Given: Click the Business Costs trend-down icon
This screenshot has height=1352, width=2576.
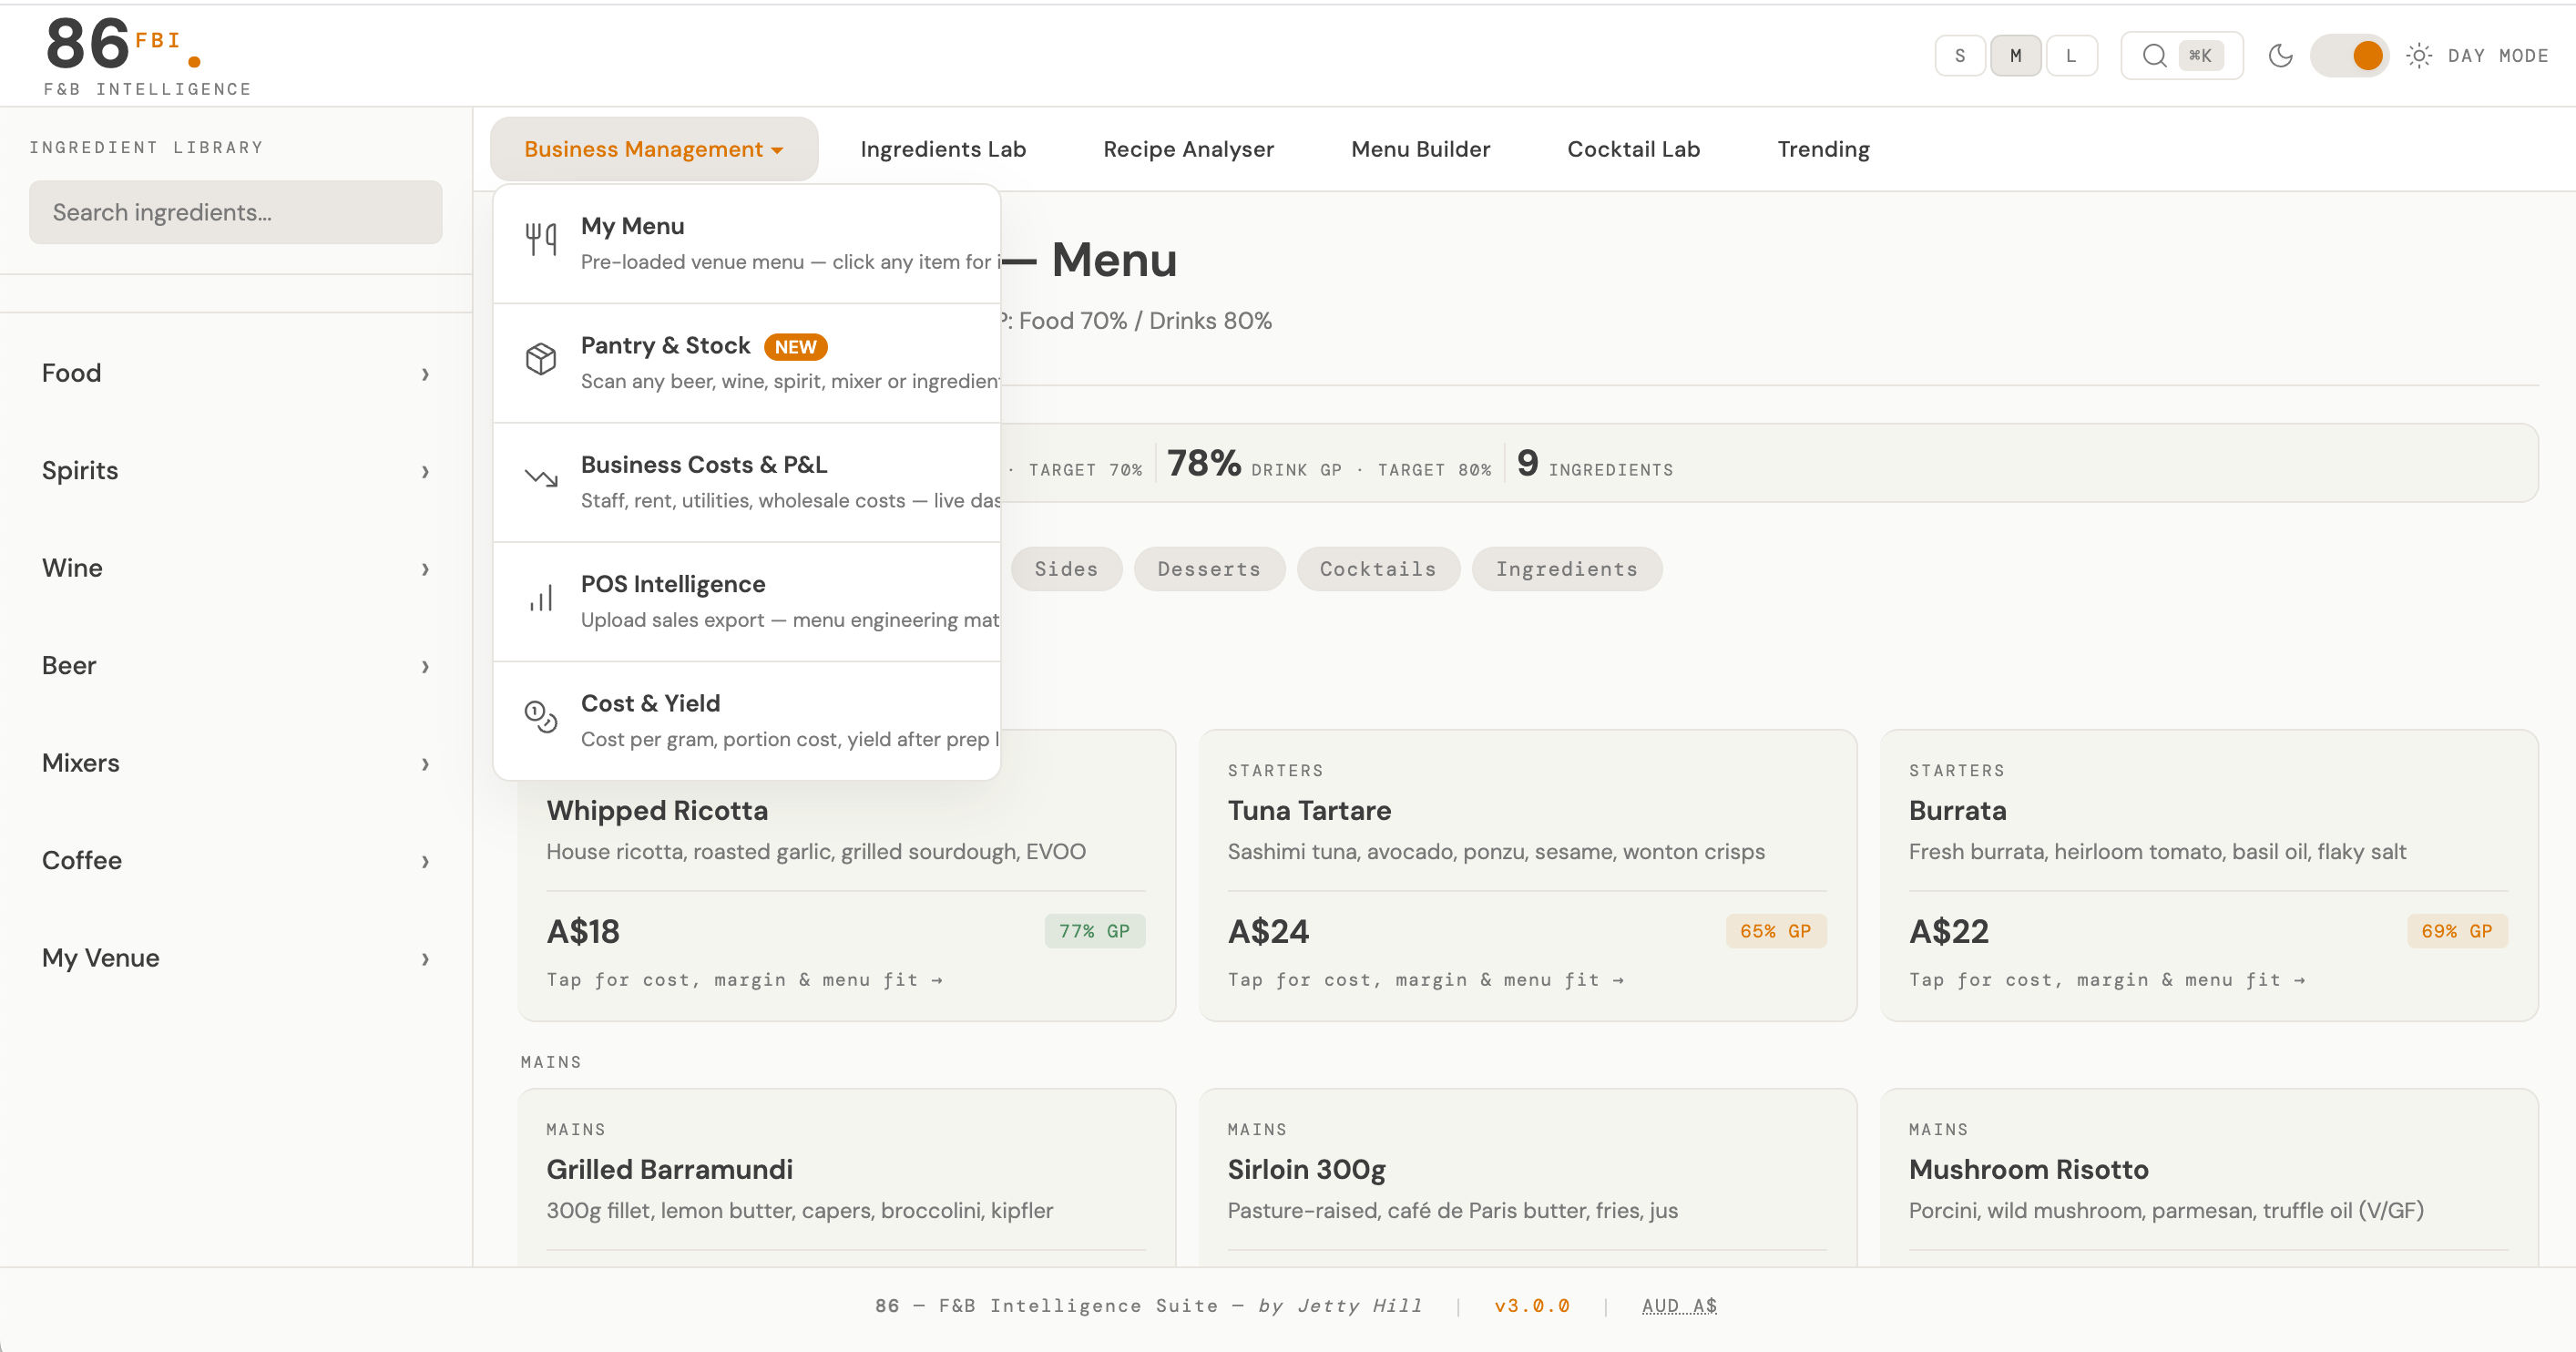Looking at the screenshot, I should tap(541, 478).
